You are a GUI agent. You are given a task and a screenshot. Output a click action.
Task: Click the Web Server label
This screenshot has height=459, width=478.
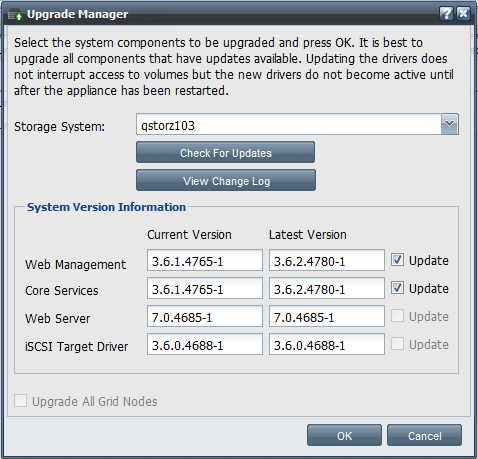coord(57,319)
